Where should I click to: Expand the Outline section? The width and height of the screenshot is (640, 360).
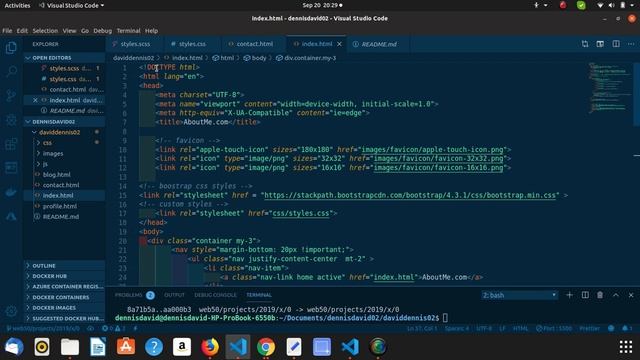click(64, 266)
